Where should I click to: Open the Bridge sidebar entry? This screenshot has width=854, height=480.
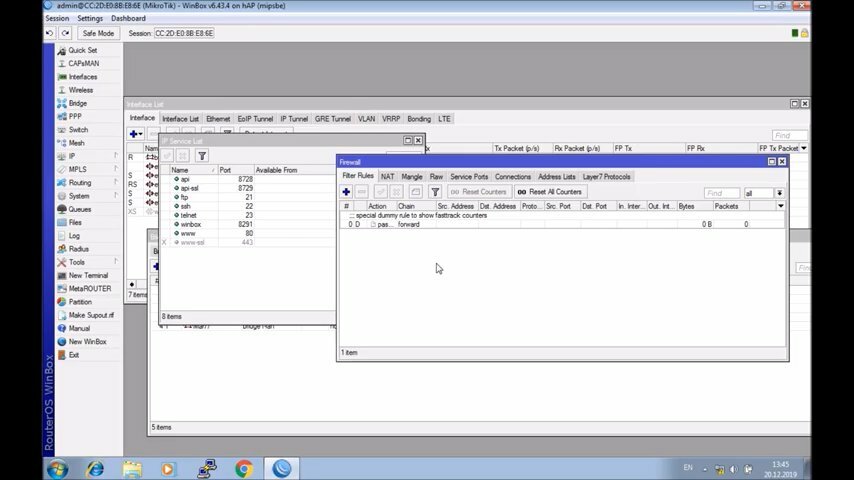pyautogui.click(x=77, y=103)
